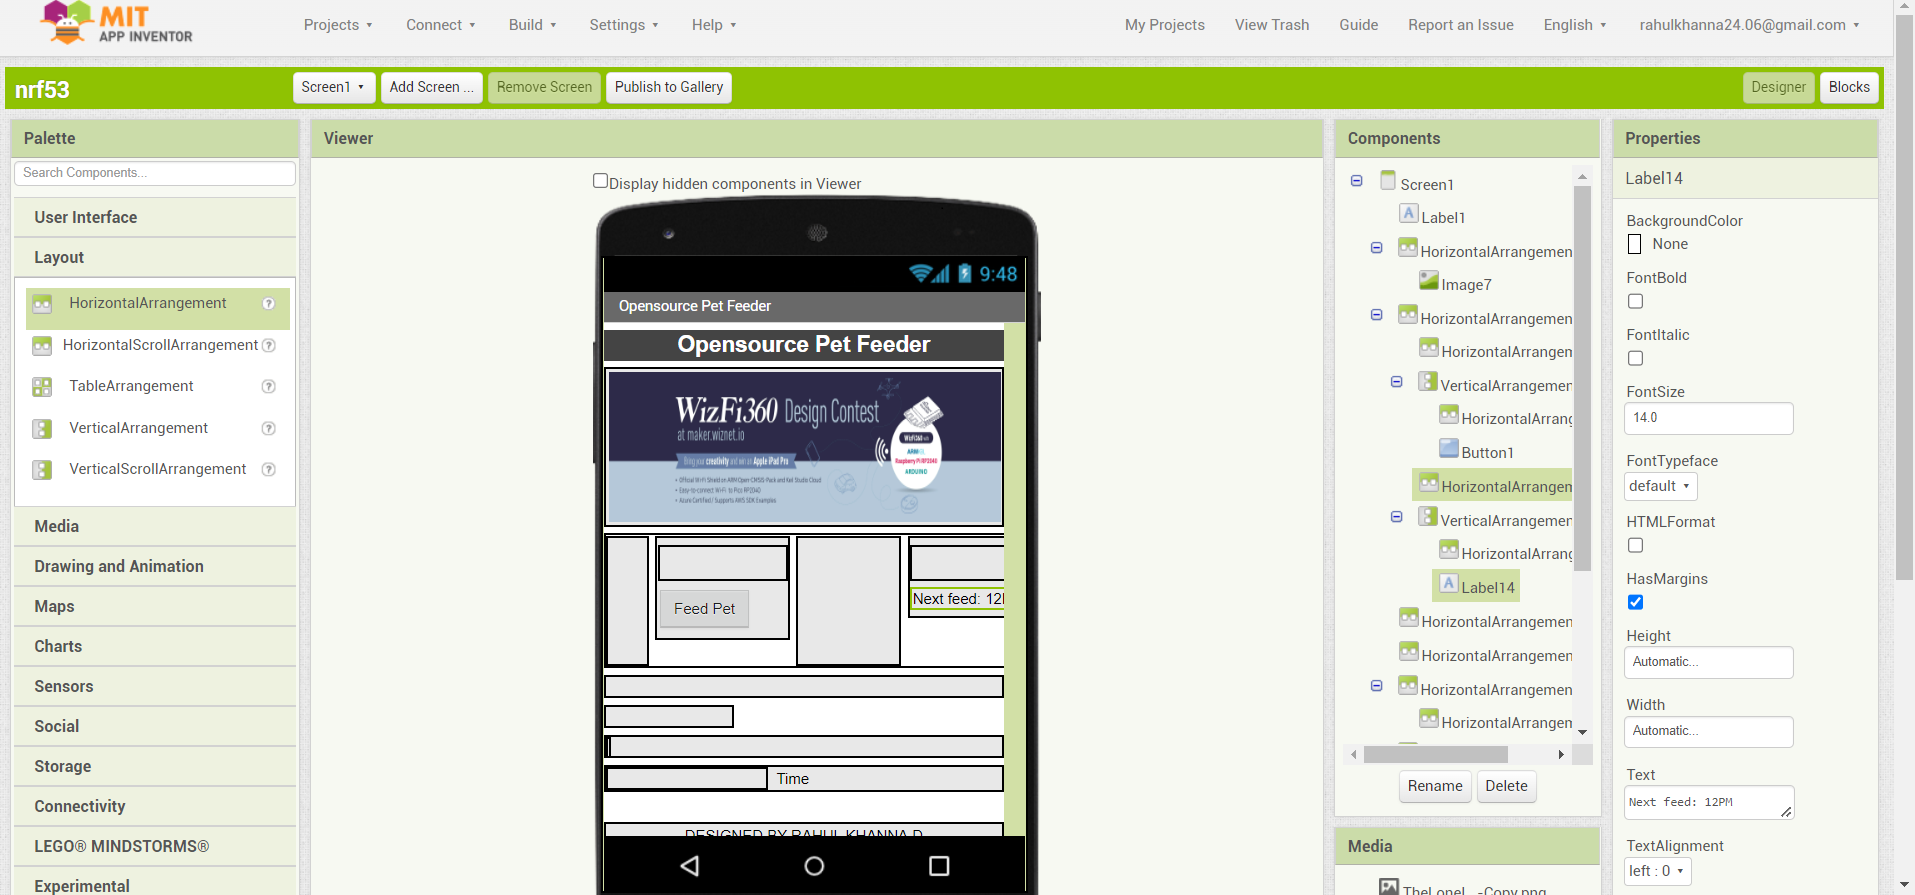Collapse HorizontalArrangement node containing Image7

coord(1376,248)
